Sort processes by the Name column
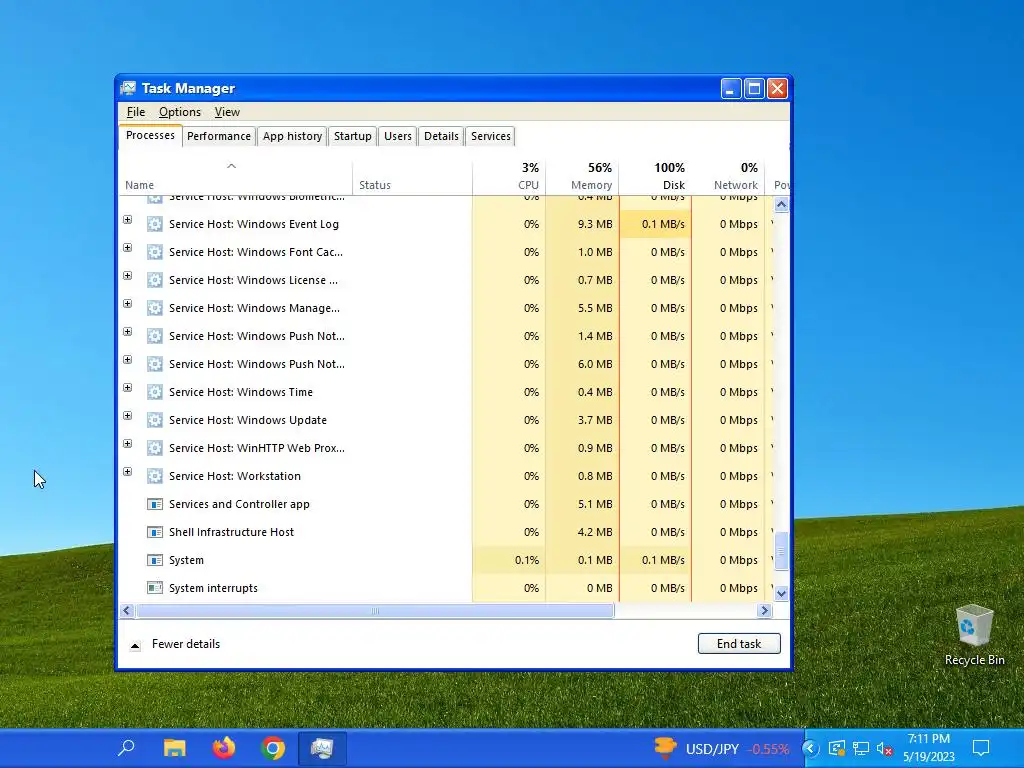The image size is (1024, 768). tap(236, 176)
